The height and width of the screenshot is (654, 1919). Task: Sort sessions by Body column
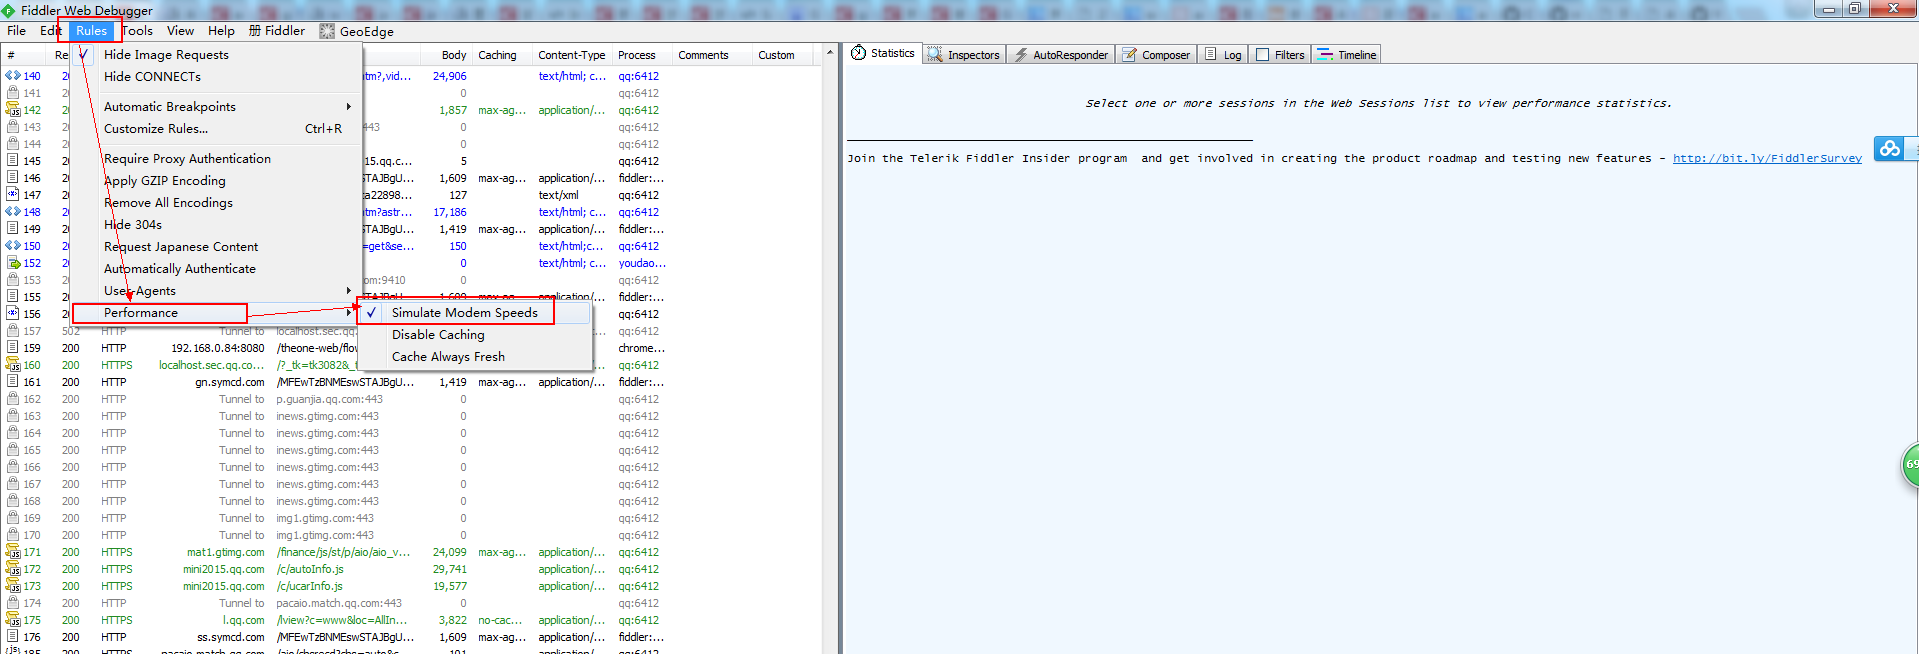click(453, 55)
